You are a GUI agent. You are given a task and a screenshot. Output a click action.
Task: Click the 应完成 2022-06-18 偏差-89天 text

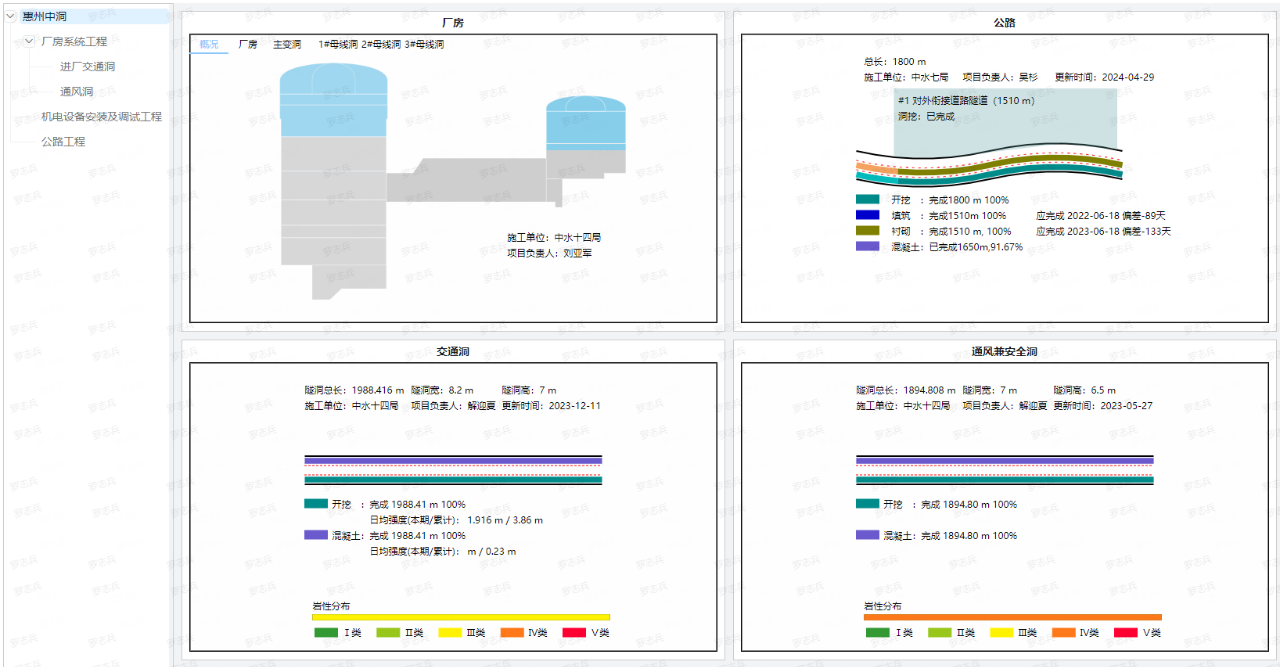tap(1101, 215)
